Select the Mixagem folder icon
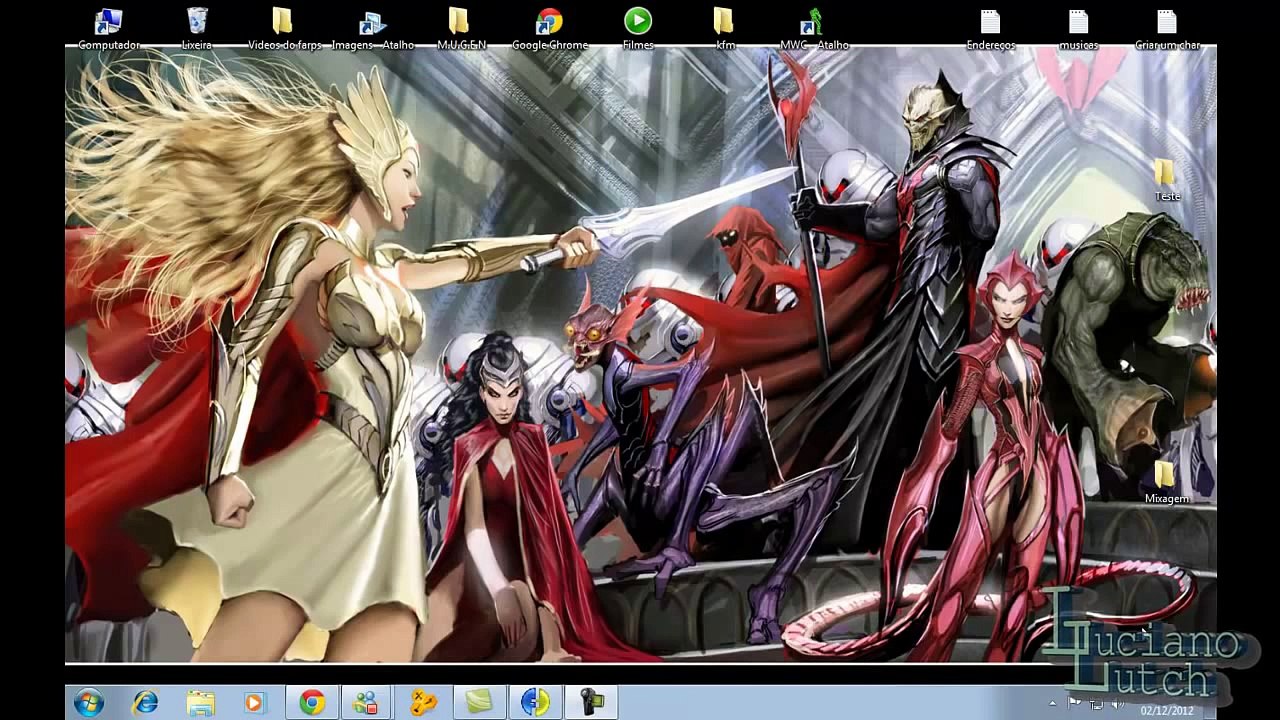 (1167, 482)
